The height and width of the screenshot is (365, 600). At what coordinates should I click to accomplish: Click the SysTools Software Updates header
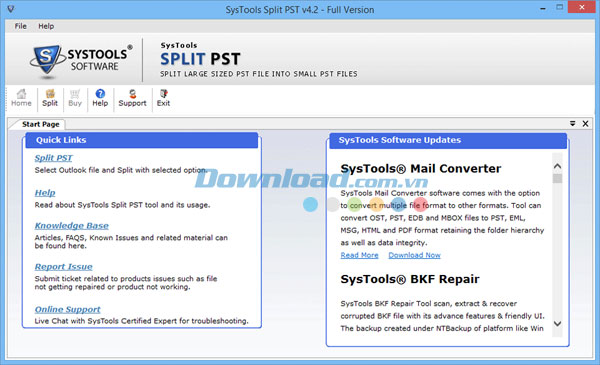pyautogui.click(x=448, y=140)
